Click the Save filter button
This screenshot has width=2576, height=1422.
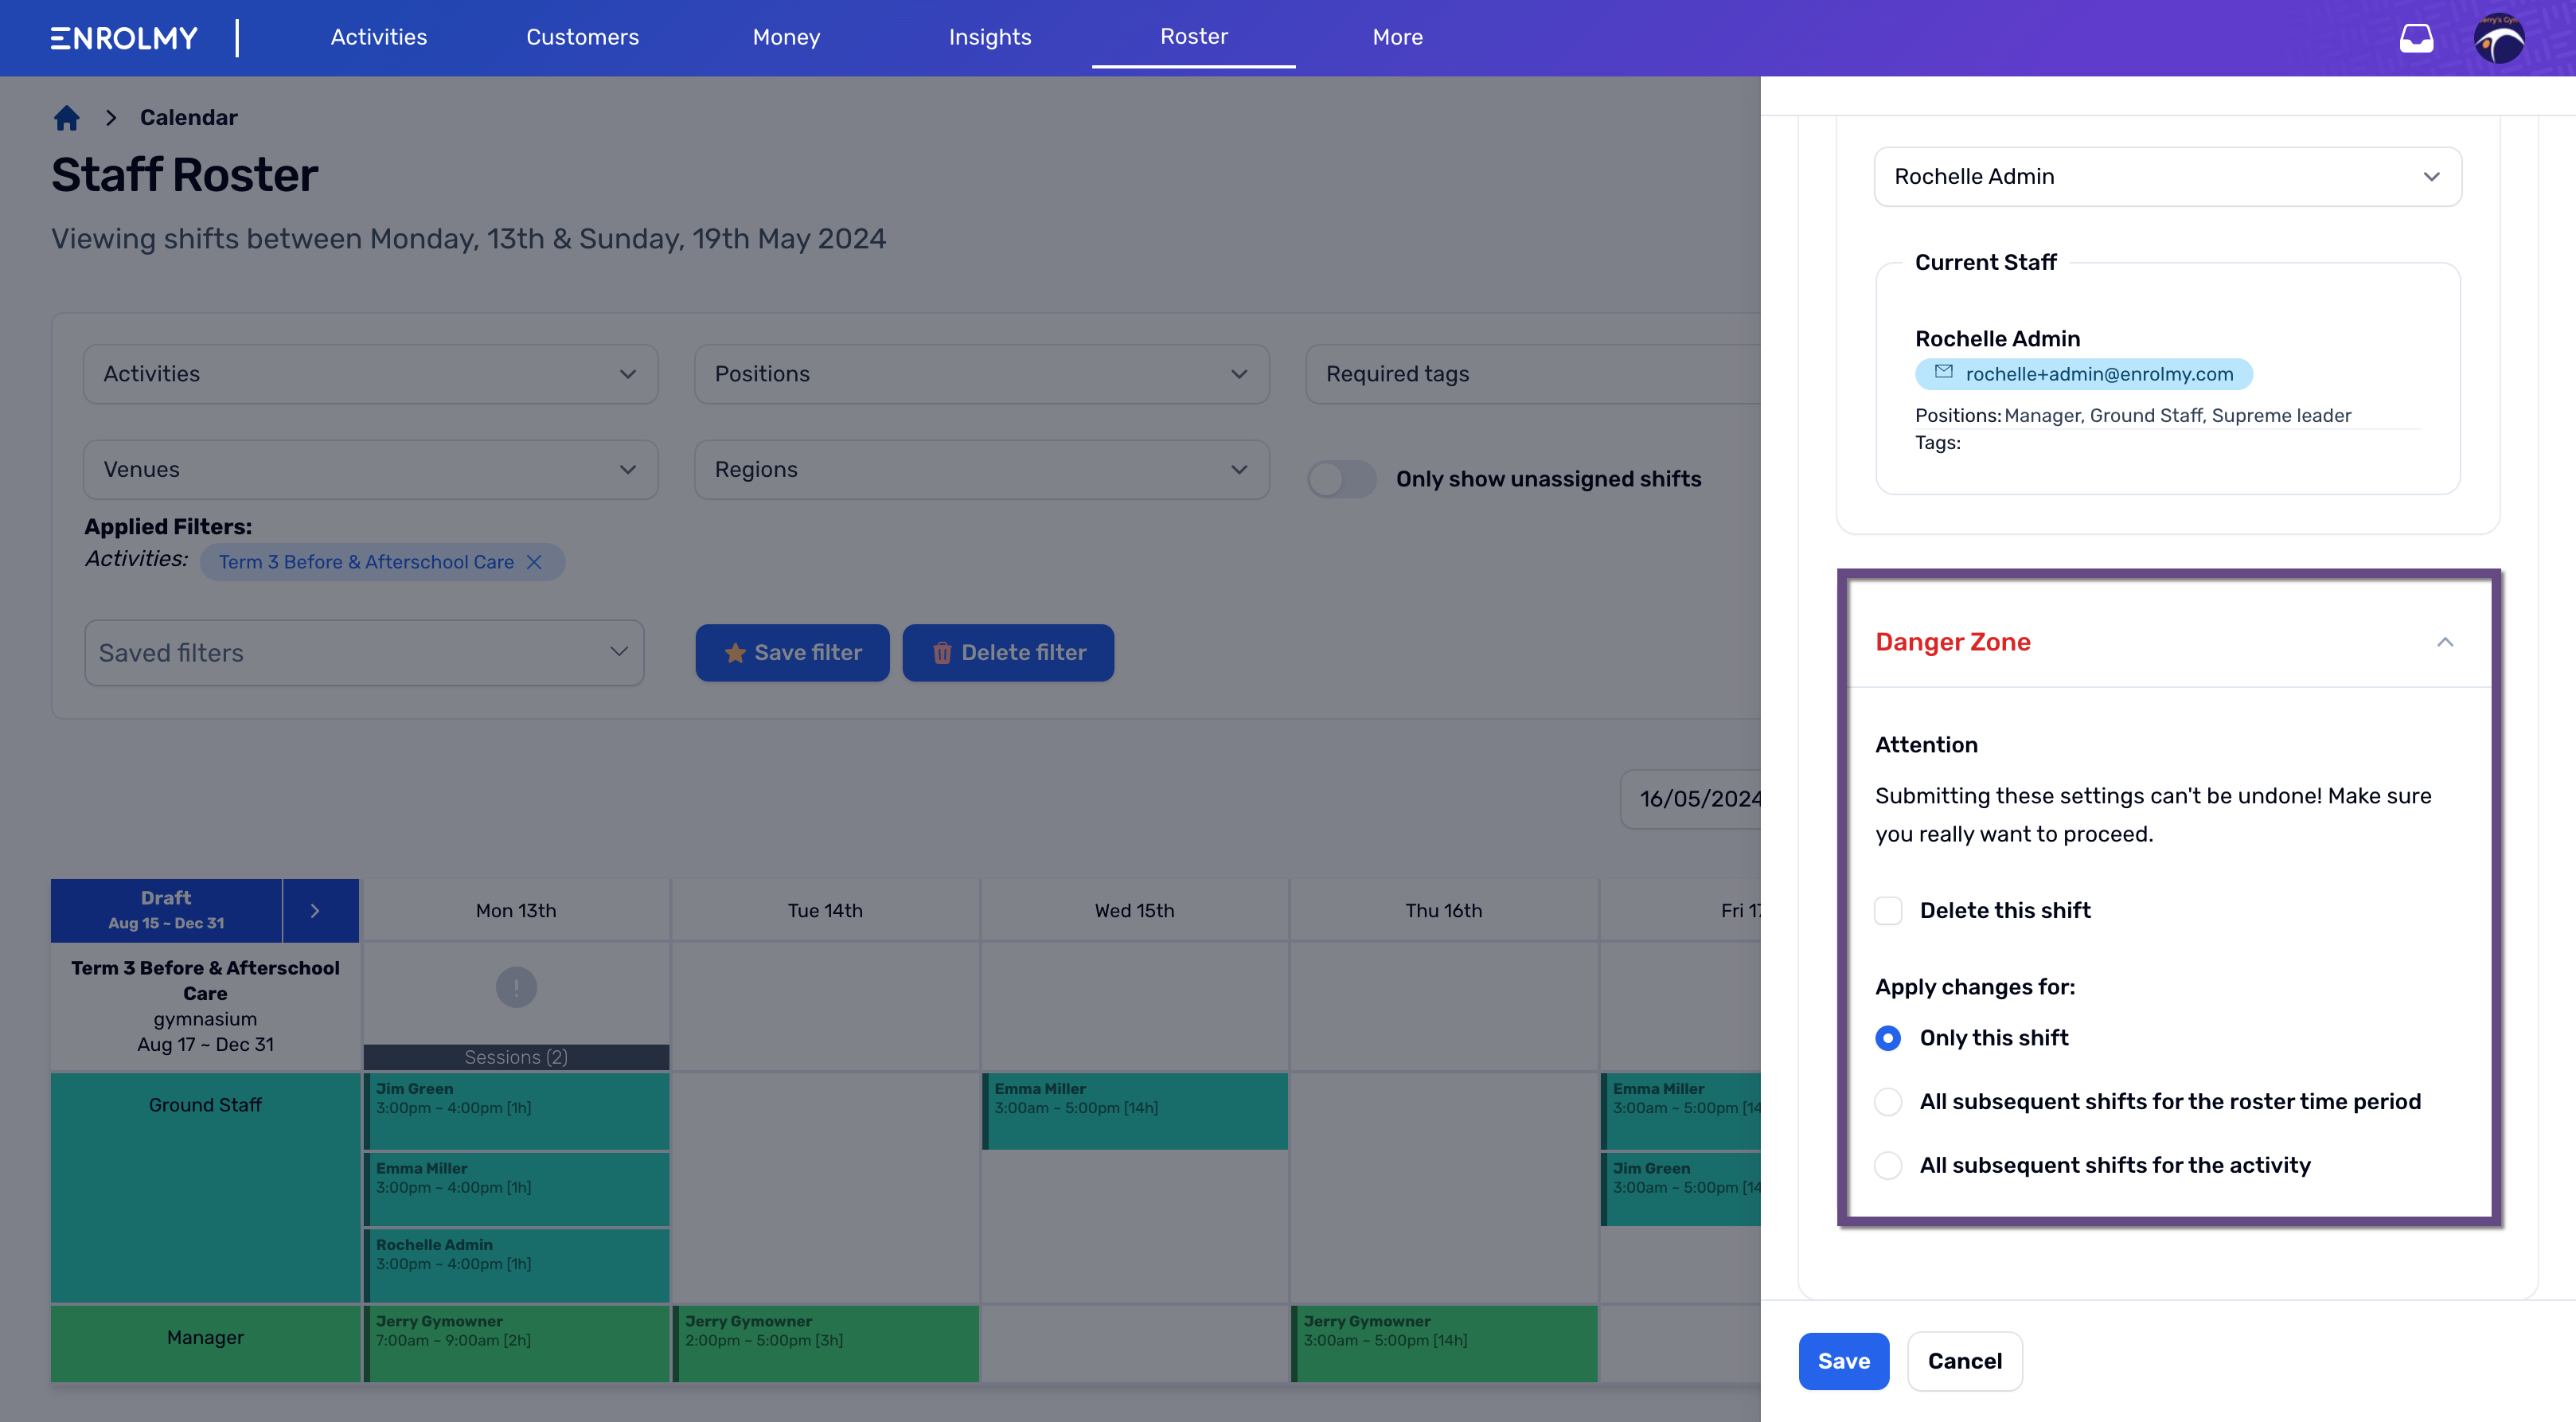pos(792,653)
